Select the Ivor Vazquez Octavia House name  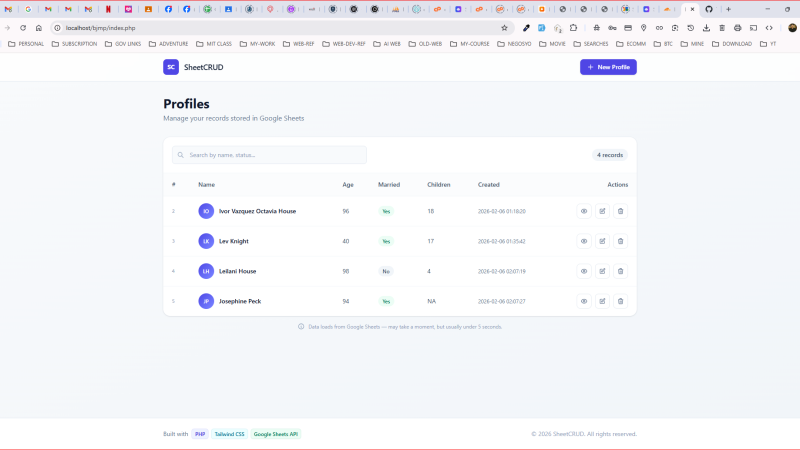pos(257,211)
